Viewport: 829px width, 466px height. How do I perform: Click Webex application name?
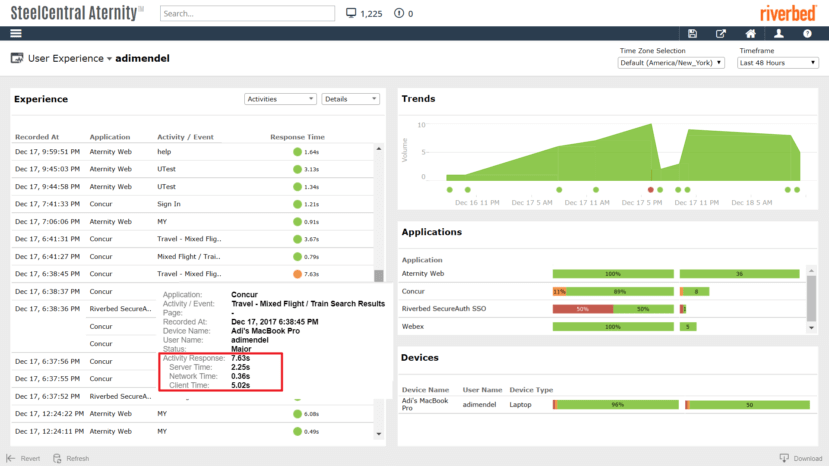tap(413, 326)
